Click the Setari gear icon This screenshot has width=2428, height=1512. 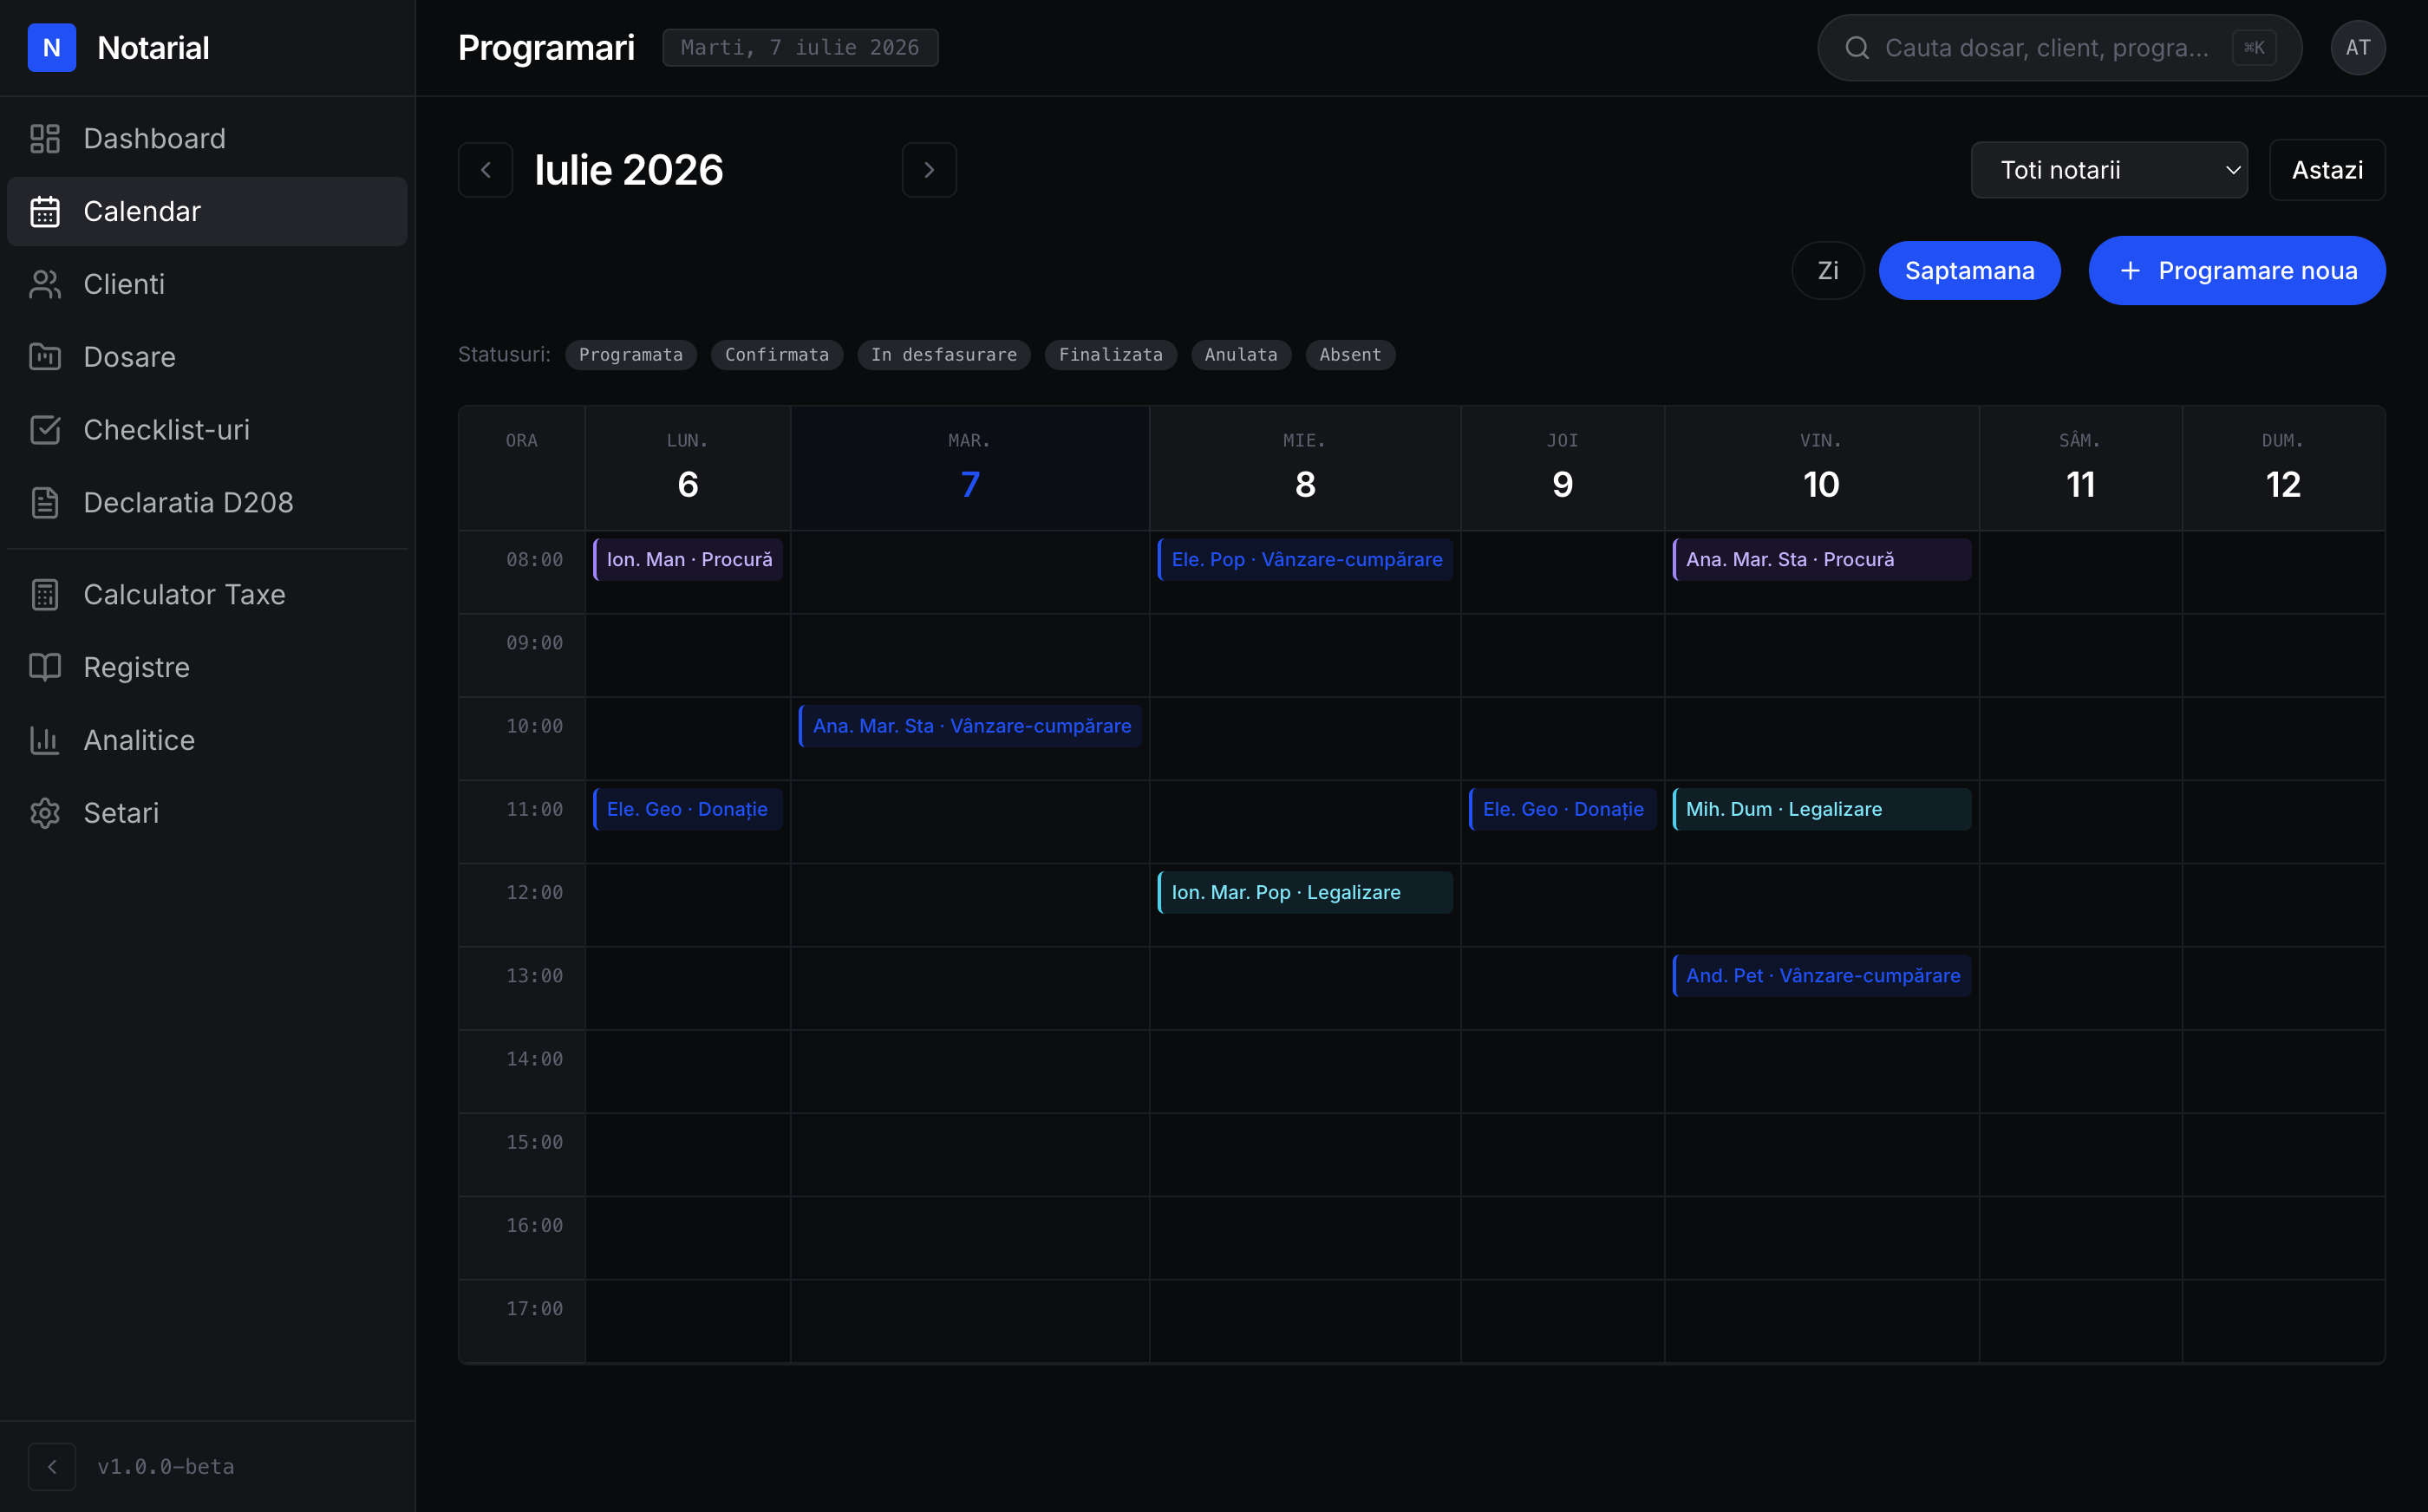point(45,812)
